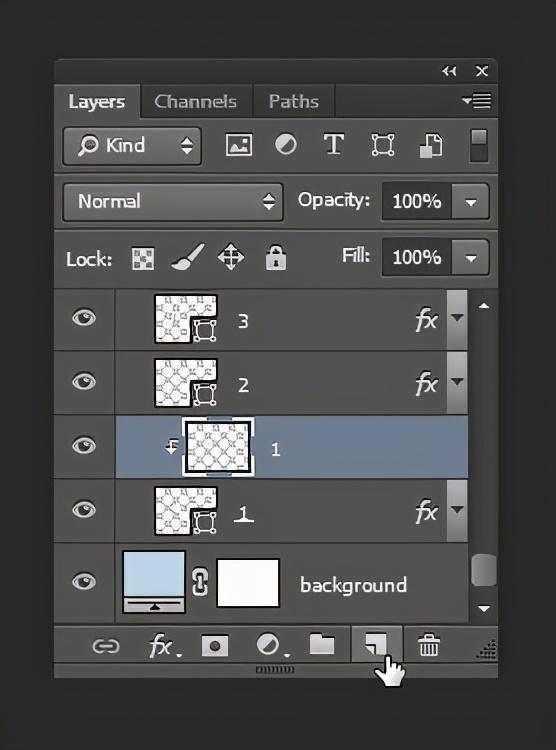Hide layer 2 with eye icon
This screenshot has height=750, width=556.
click(x=84, y=382)
